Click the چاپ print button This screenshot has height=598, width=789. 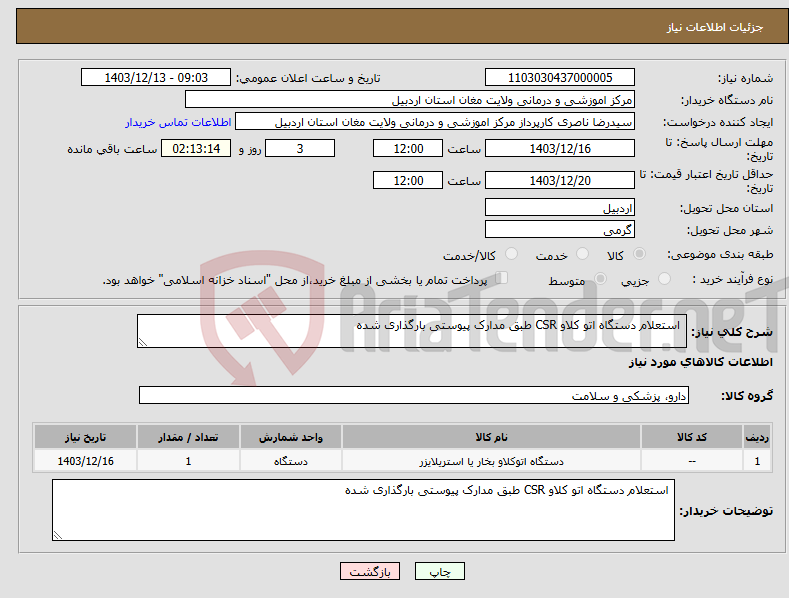440,571
